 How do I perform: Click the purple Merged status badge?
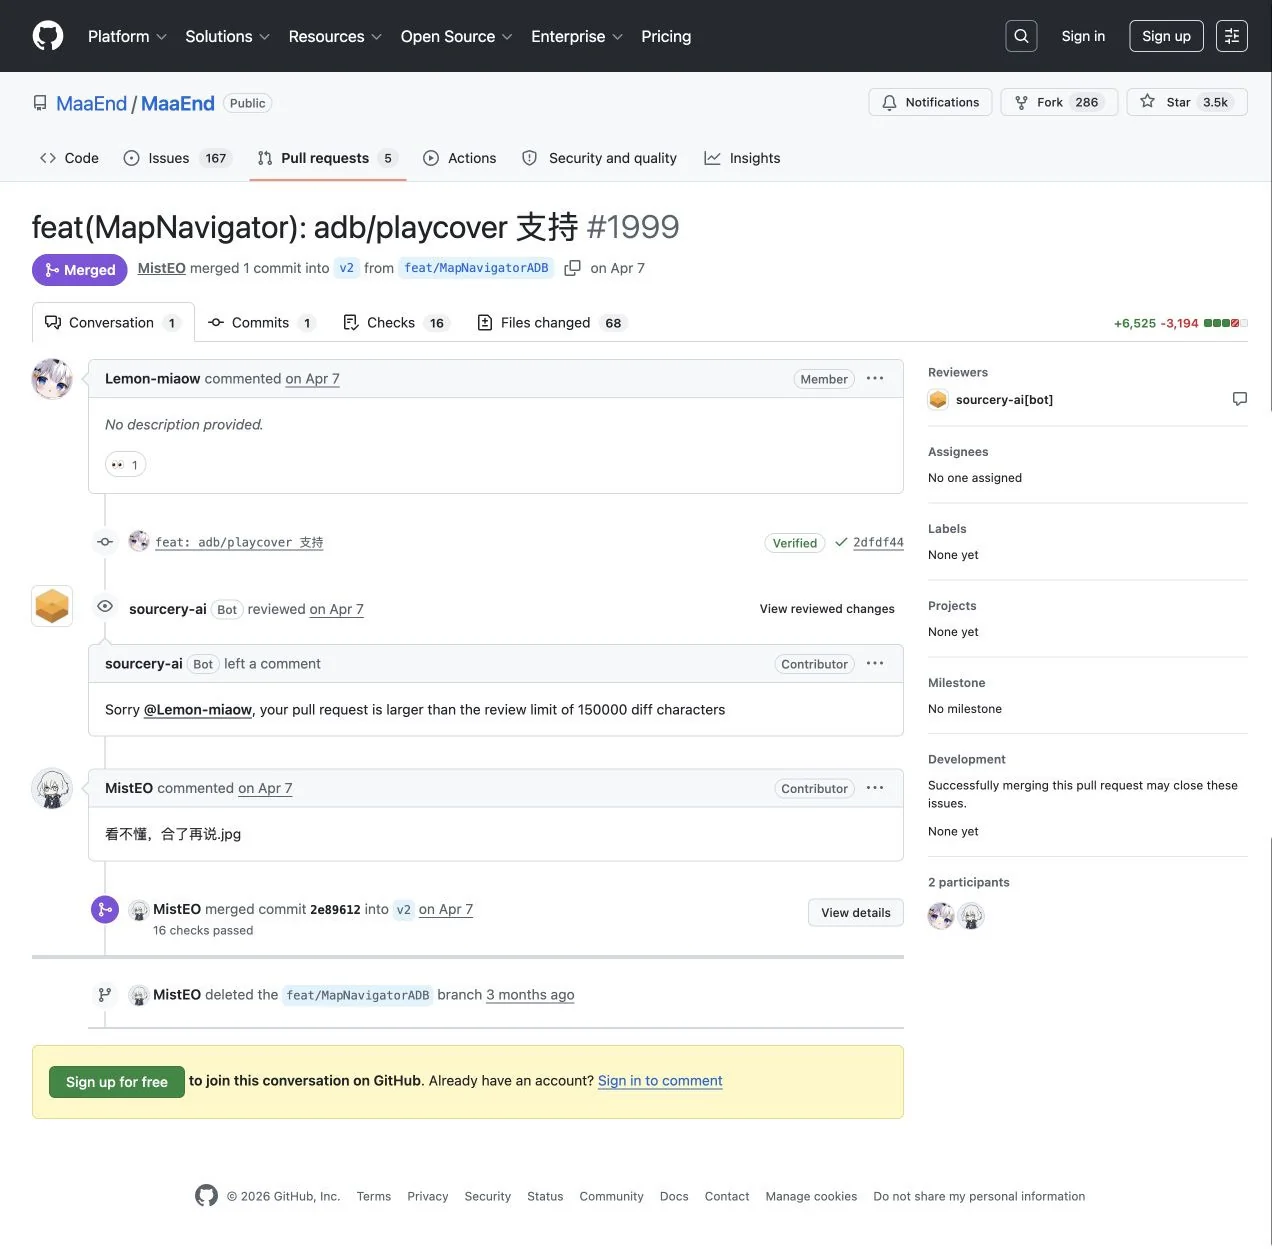[x=80, y=270]
